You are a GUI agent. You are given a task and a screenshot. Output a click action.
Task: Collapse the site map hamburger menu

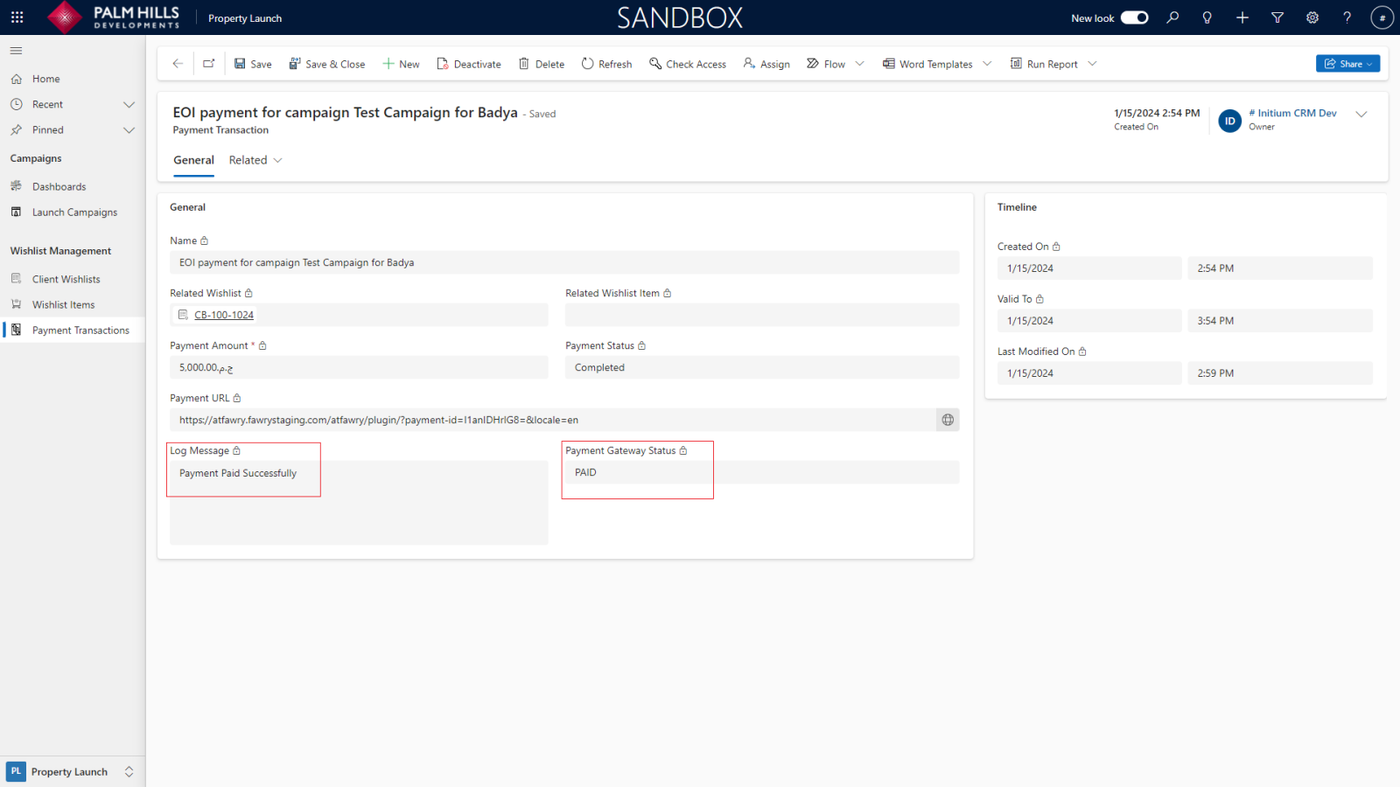tap(16, 51)
